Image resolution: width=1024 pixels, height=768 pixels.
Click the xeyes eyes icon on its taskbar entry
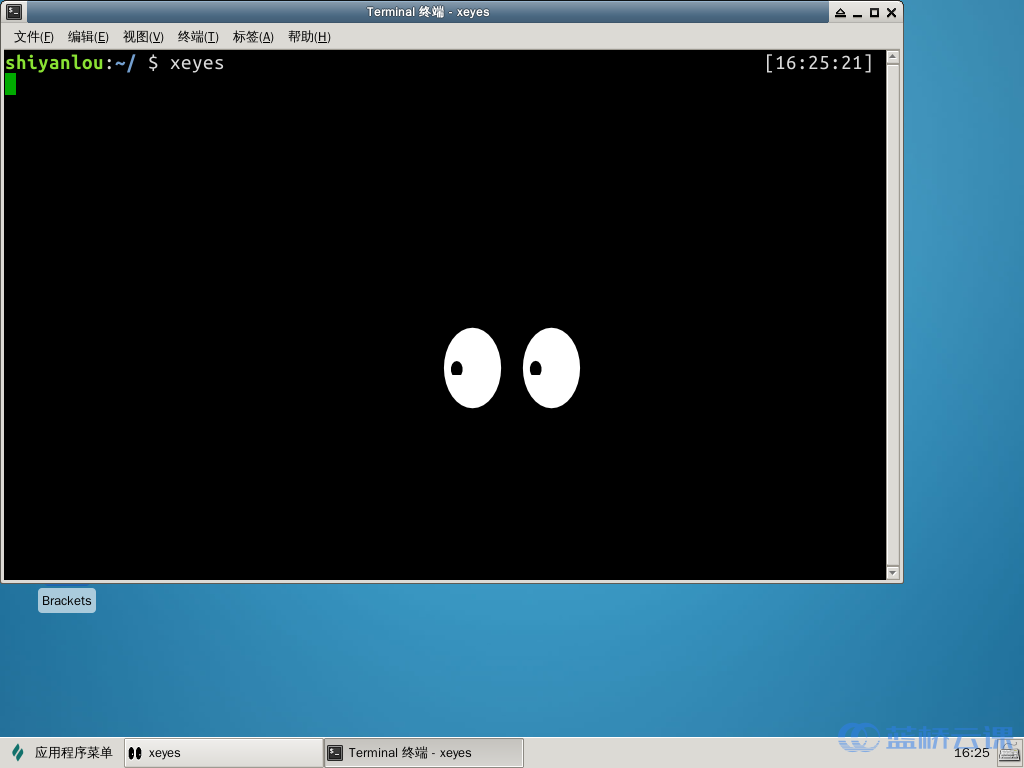point(136,752)
